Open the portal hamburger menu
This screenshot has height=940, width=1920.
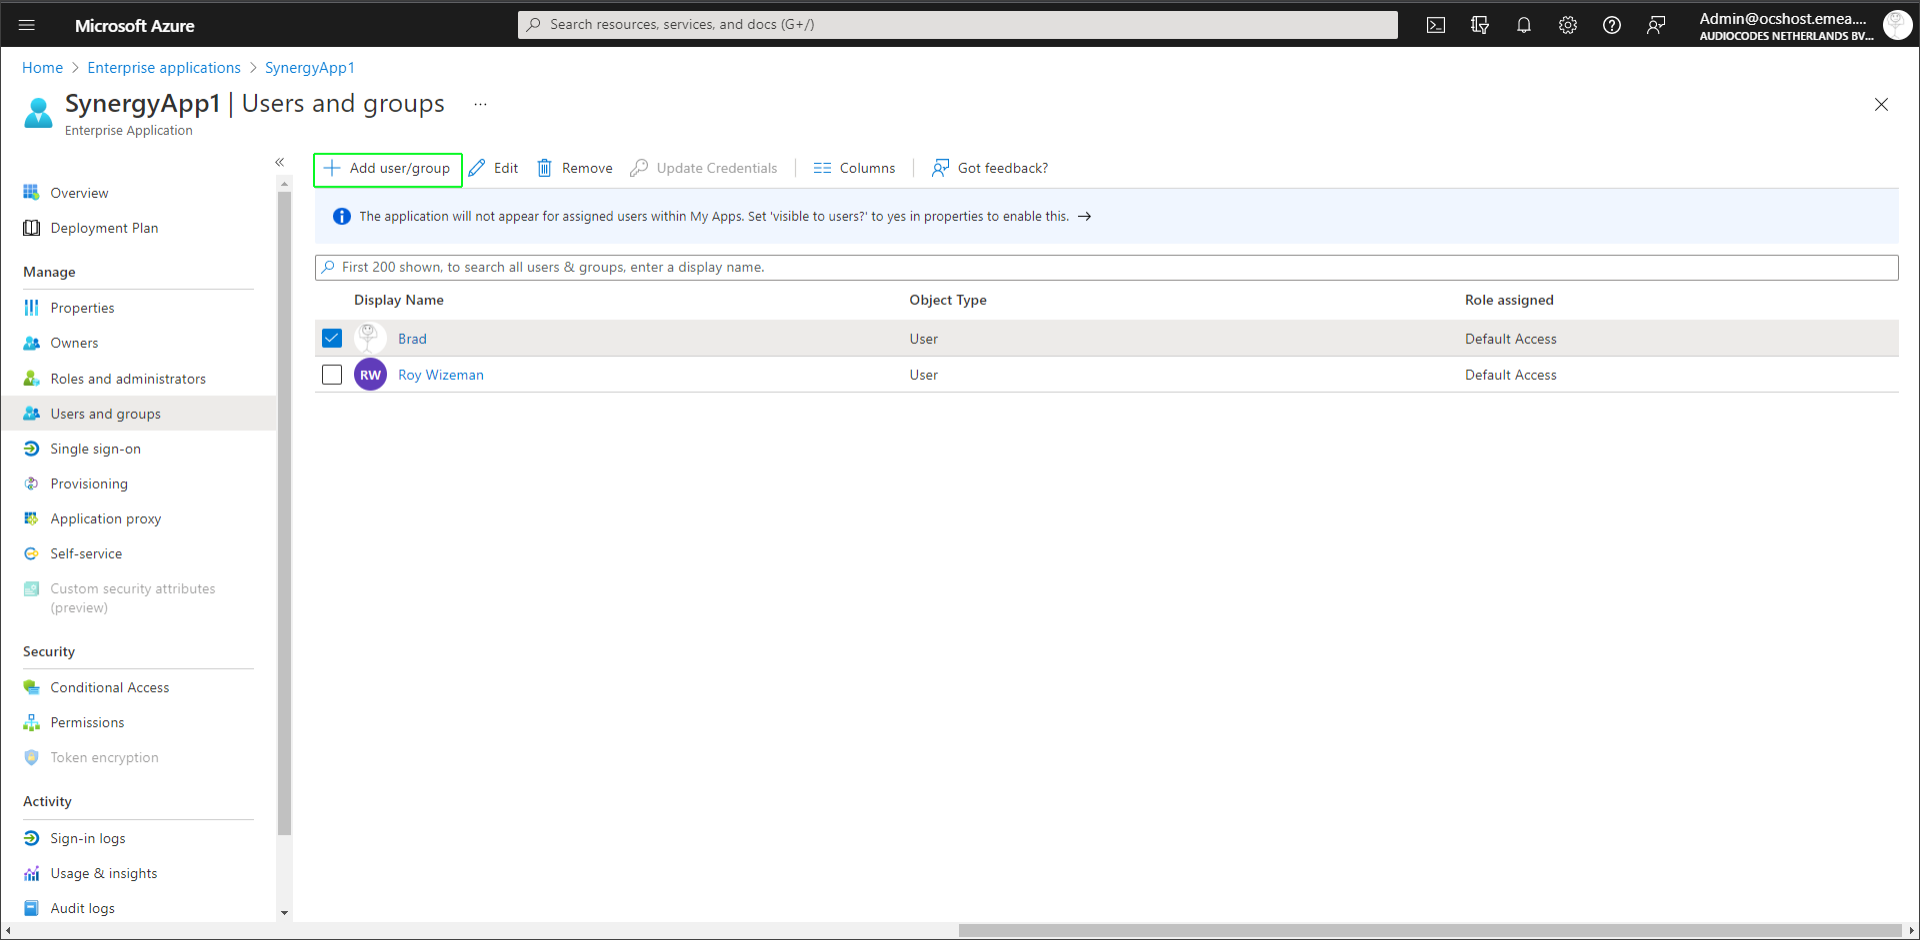tap(27, 25)
